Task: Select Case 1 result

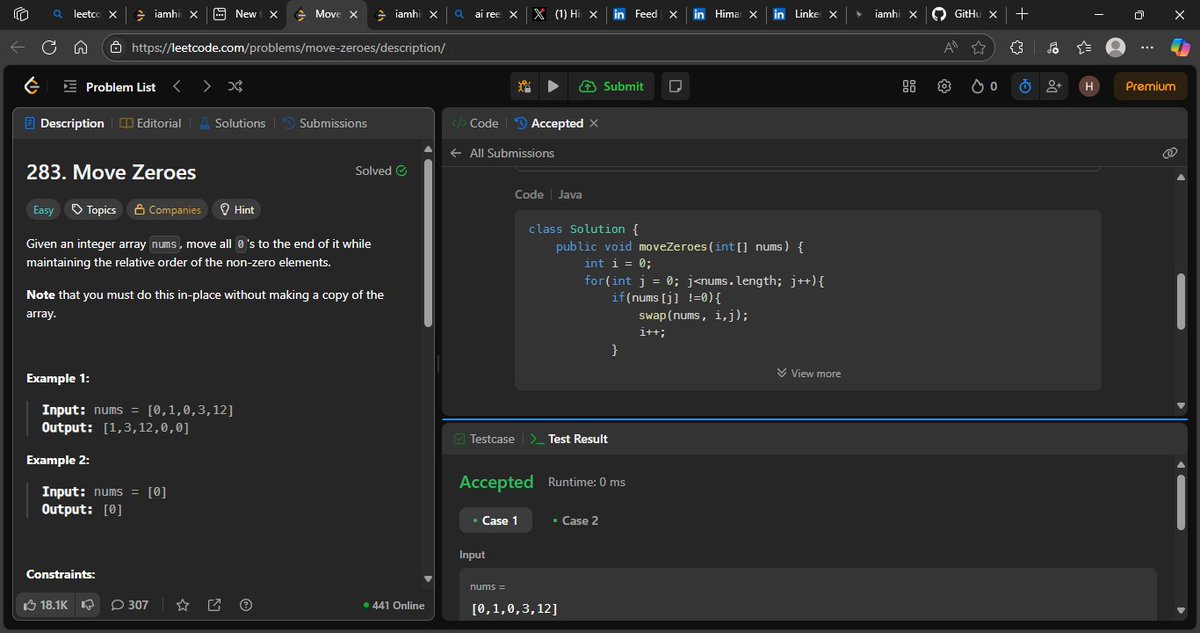Action: point(495,520)
